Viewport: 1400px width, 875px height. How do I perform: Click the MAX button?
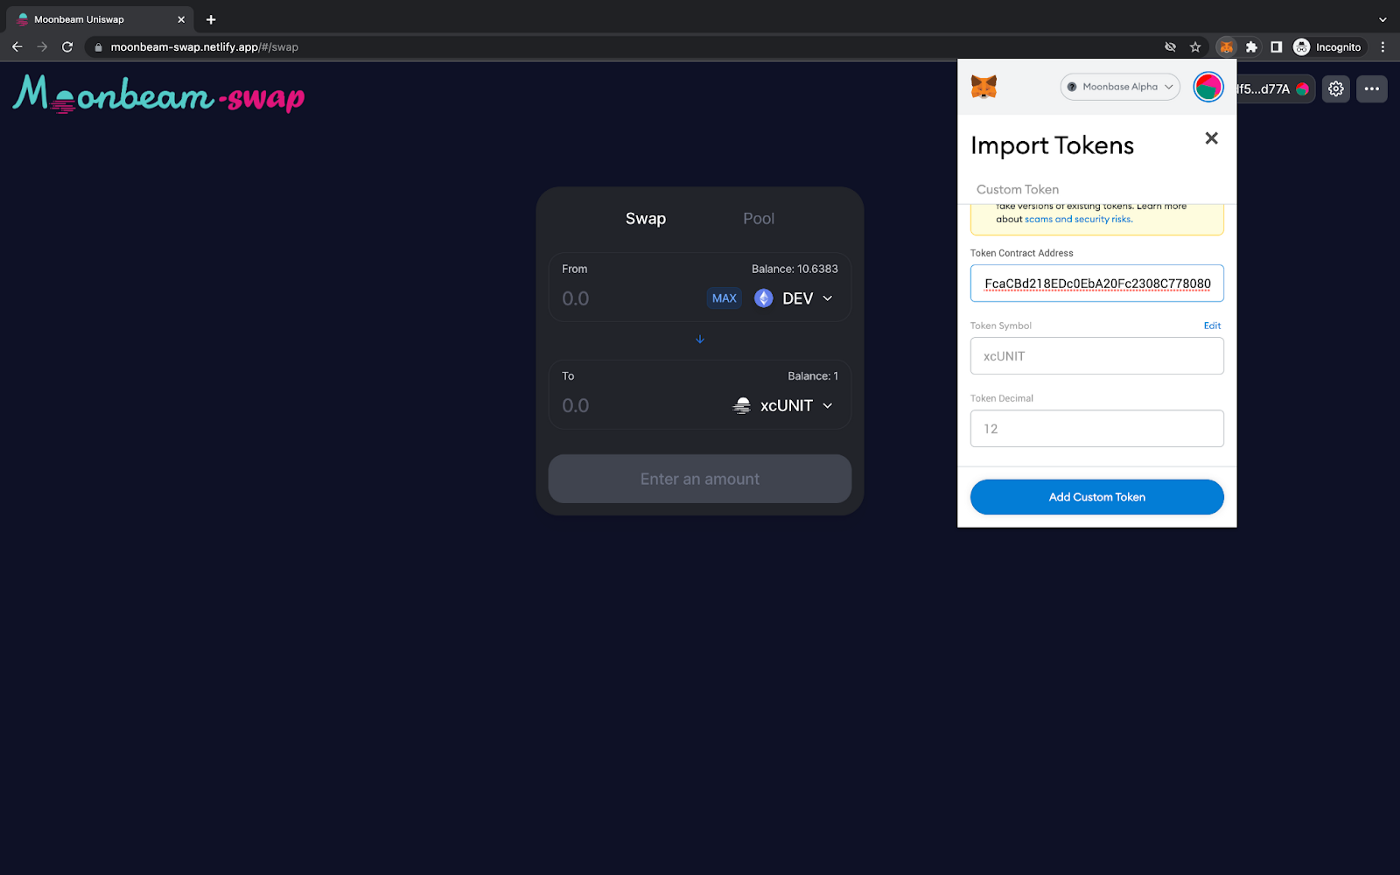(x=724, y=298)
